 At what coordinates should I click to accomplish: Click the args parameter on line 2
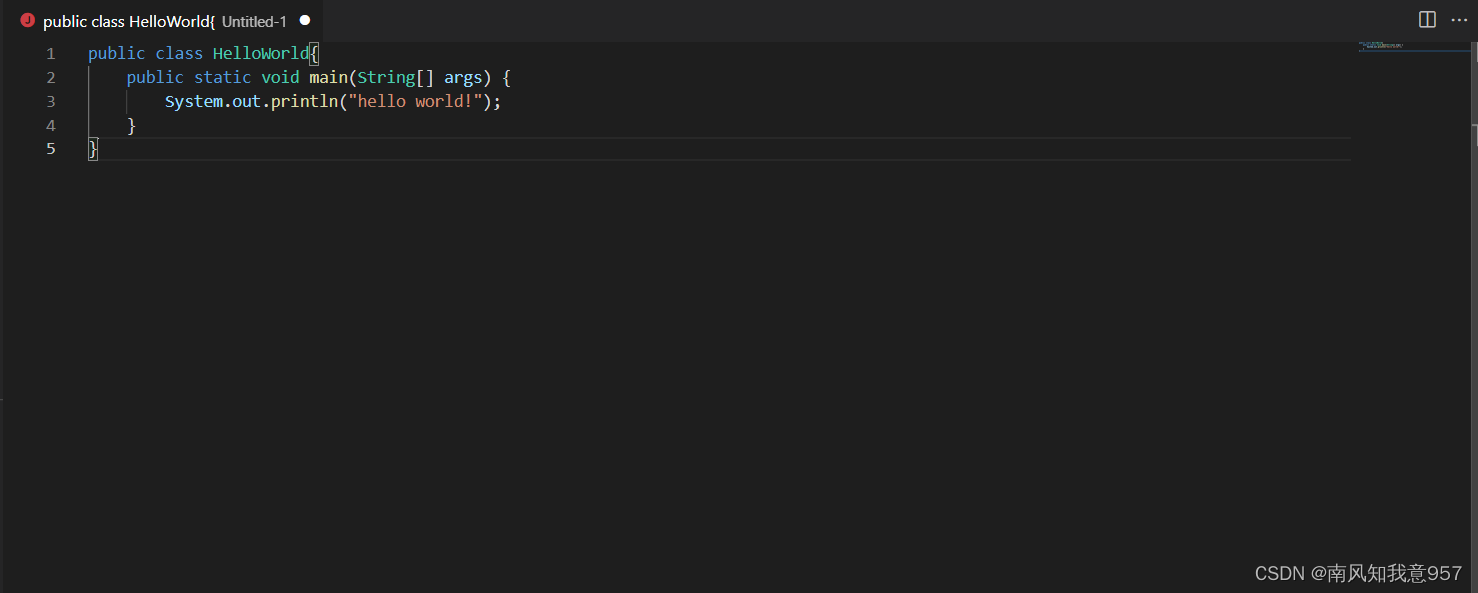[x=463, y=77]
